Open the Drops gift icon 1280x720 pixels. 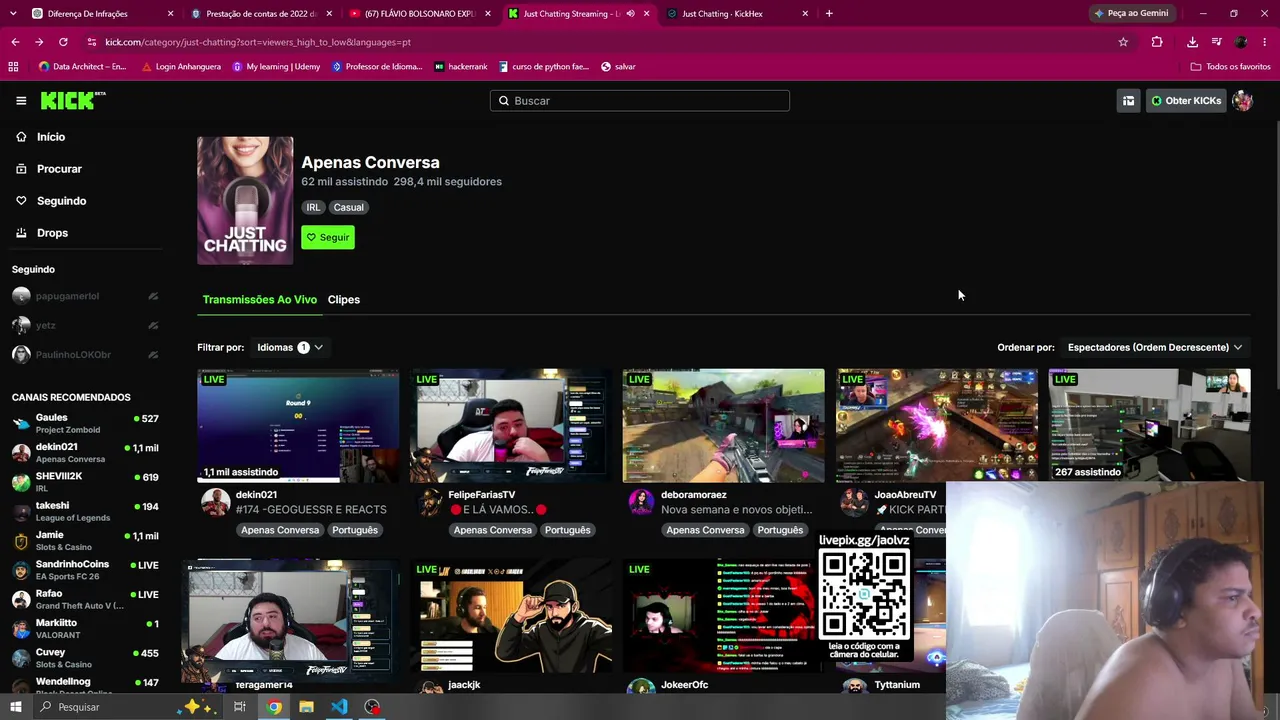pyautogui.click(x=21, y=233)
